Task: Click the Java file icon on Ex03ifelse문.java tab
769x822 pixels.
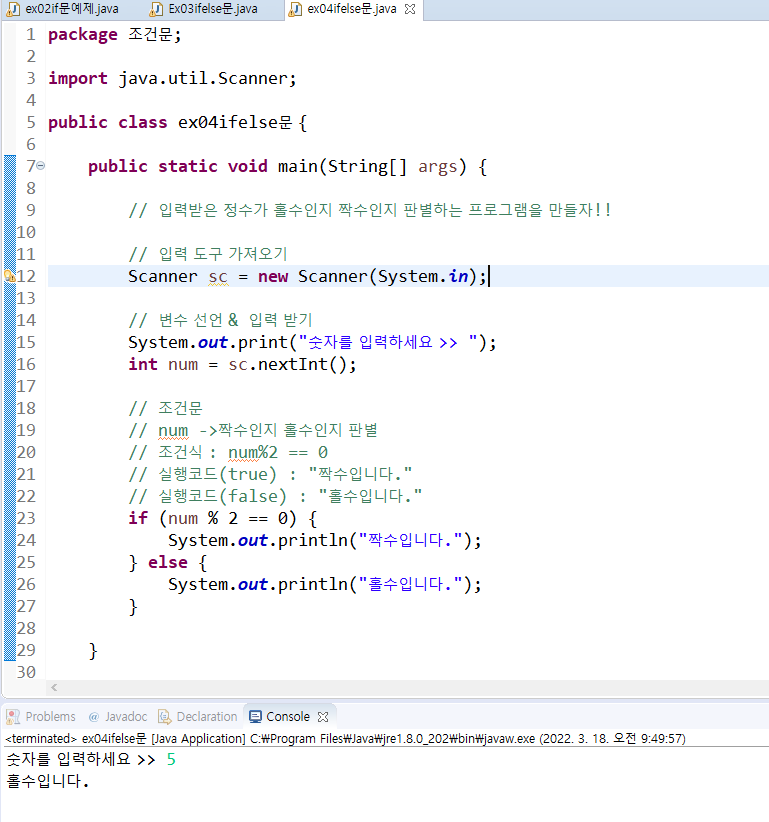Action: pyautogui.click(x=156, y=9)
